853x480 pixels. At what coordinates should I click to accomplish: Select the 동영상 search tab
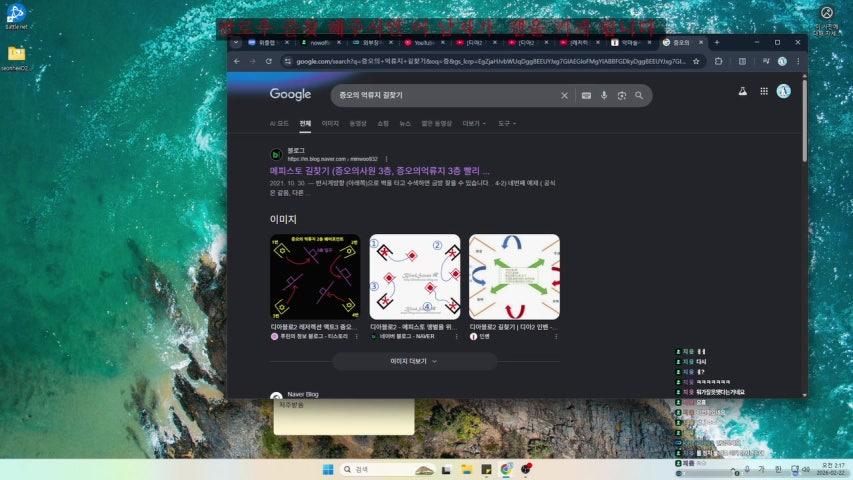coord(357,124)
